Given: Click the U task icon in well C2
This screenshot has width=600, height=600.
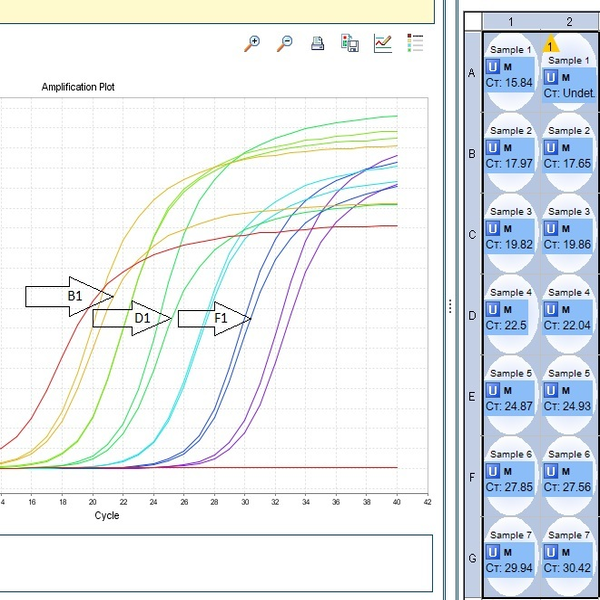Looking at the screenshot, I should 551,228.
